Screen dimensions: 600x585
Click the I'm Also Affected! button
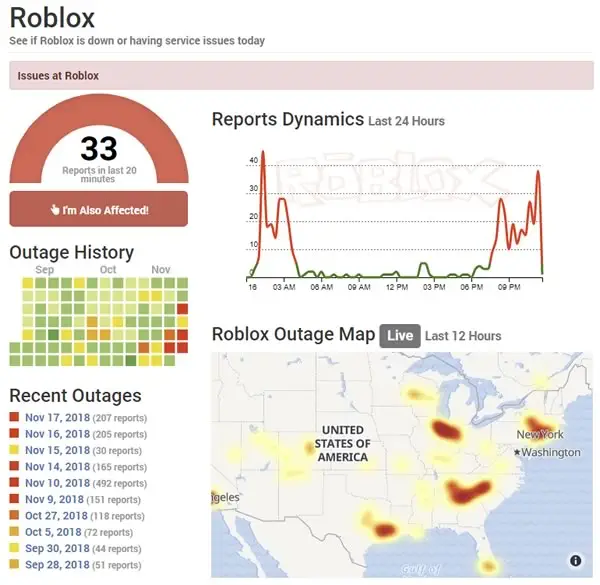[x=99, y=209]
